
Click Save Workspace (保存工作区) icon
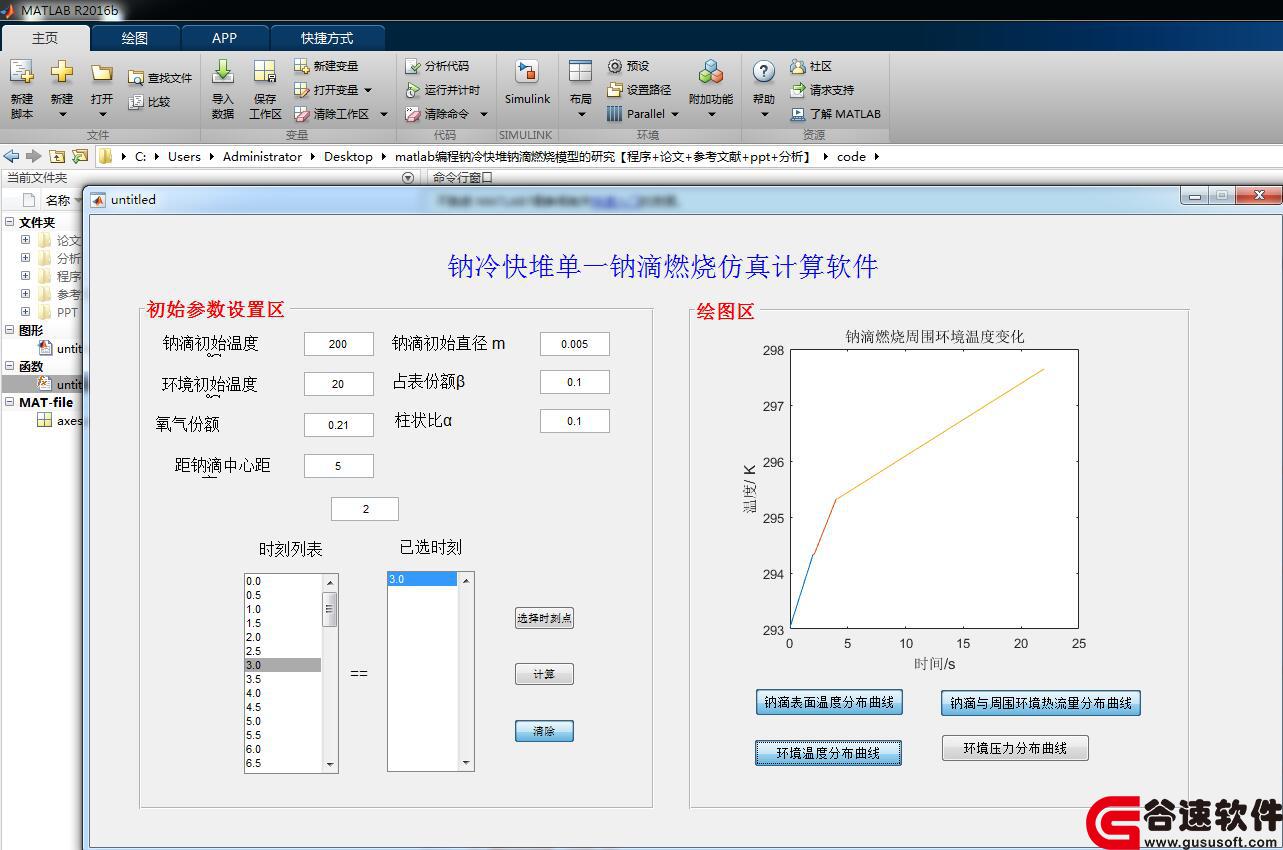pos(265,72)
